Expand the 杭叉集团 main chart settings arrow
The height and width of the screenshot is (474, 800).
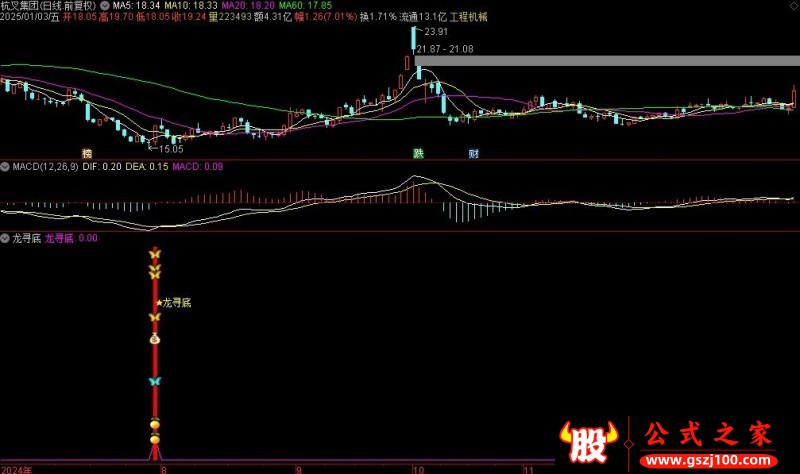coord(105,6)
